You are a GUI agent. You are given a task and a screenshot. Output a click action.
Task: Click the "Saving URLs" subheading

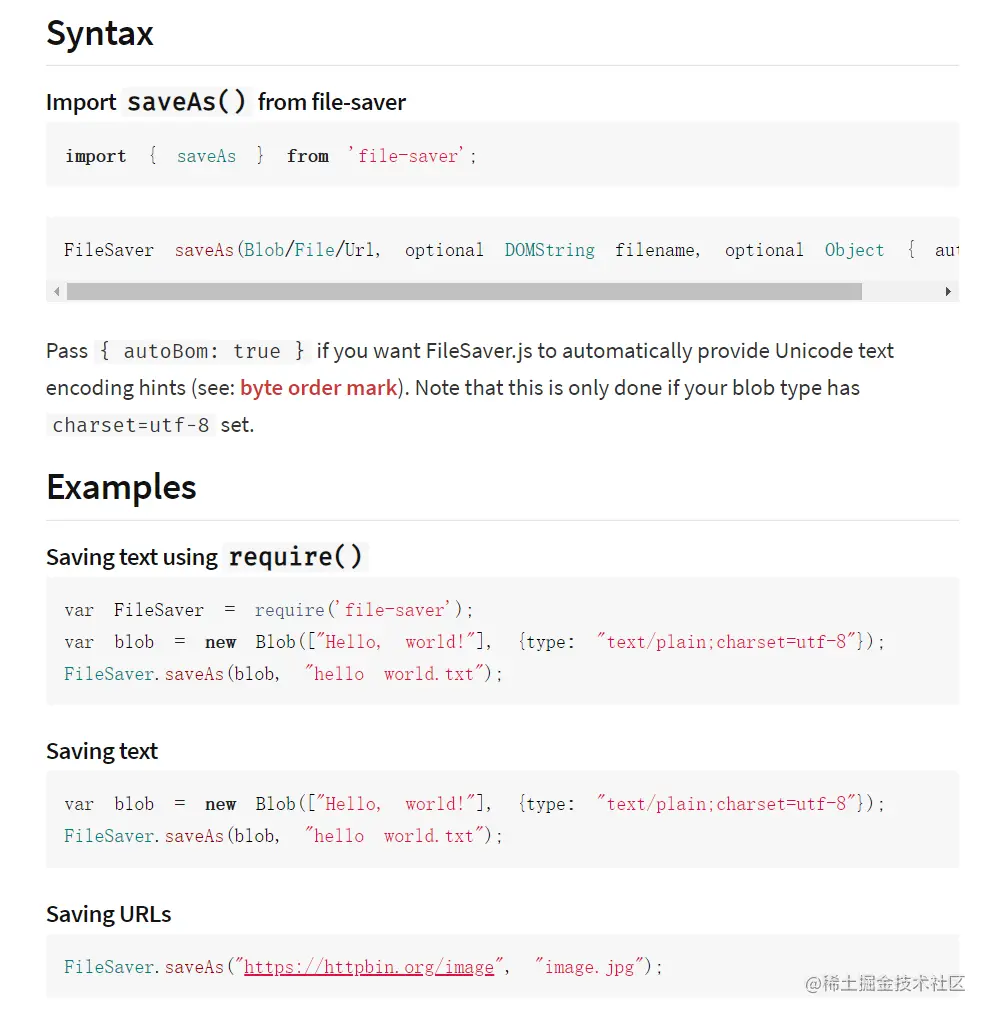coord(108,914)
